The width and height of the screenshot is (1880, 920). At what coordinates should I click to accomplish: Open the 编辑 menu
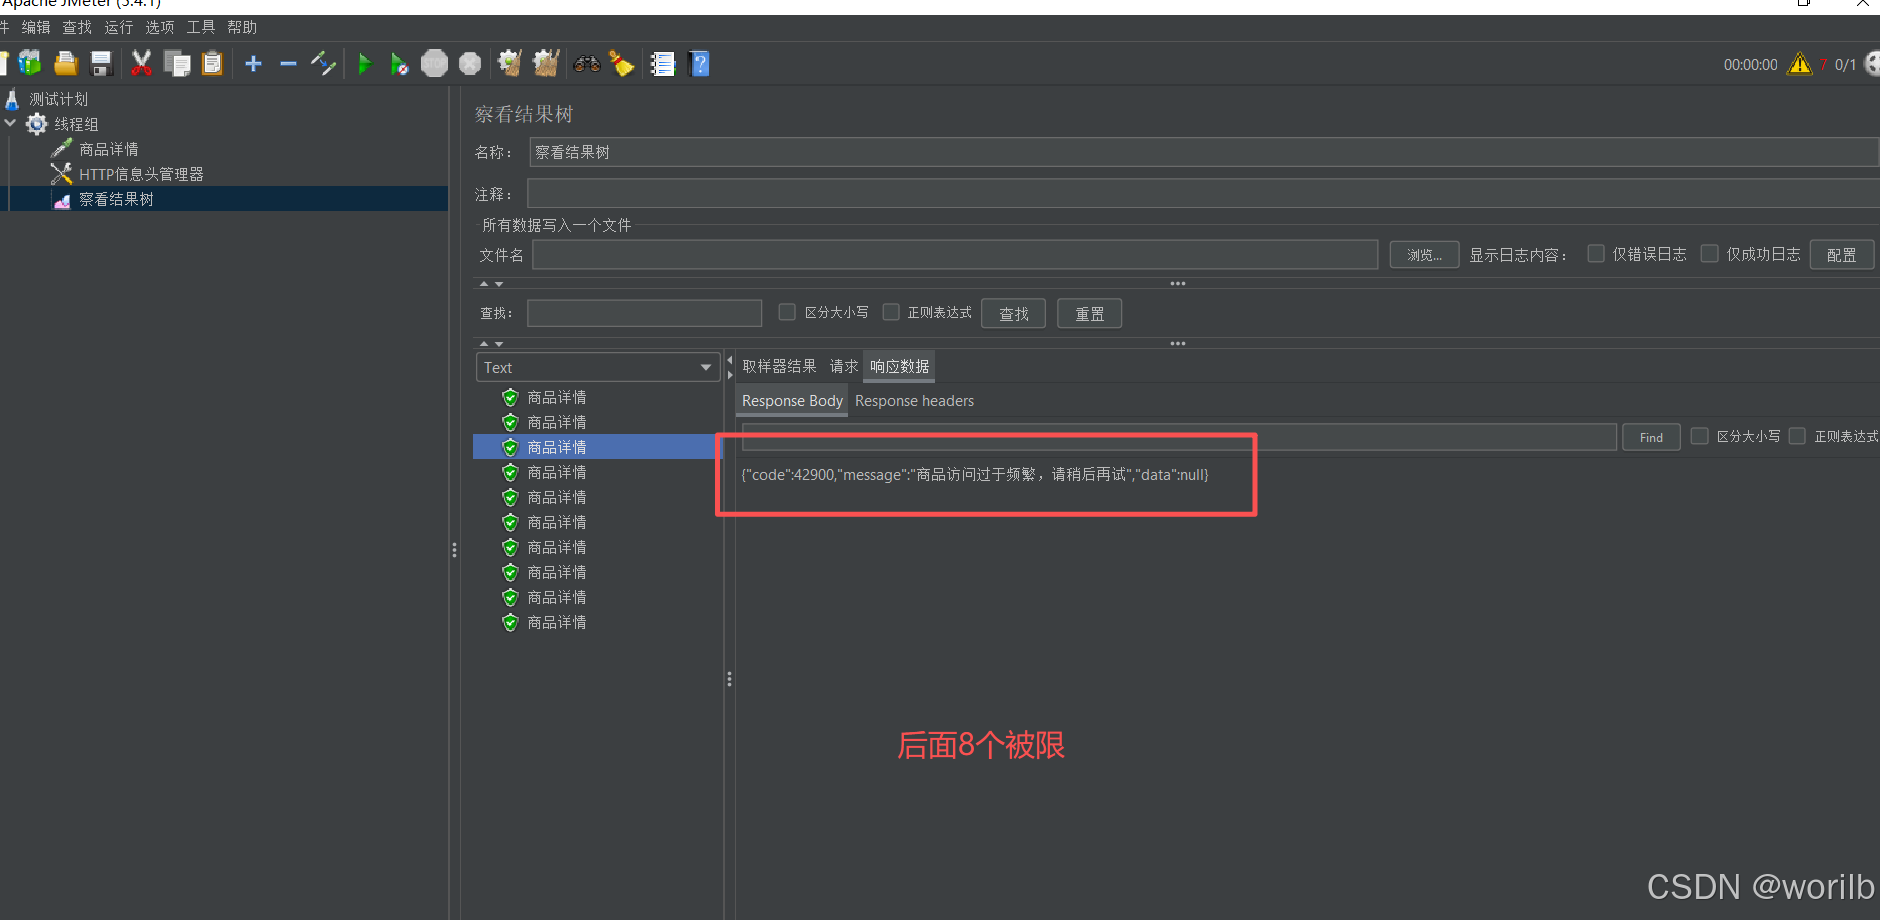(x=36, y=27)
